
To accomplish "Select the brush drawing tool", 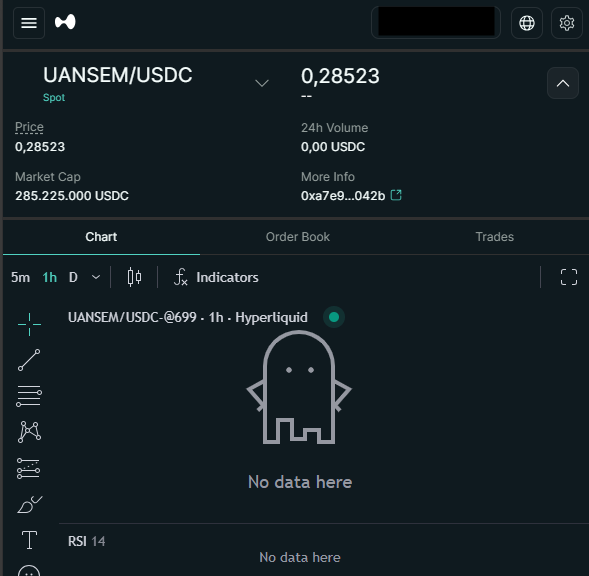I will click(x=29, y=504).
